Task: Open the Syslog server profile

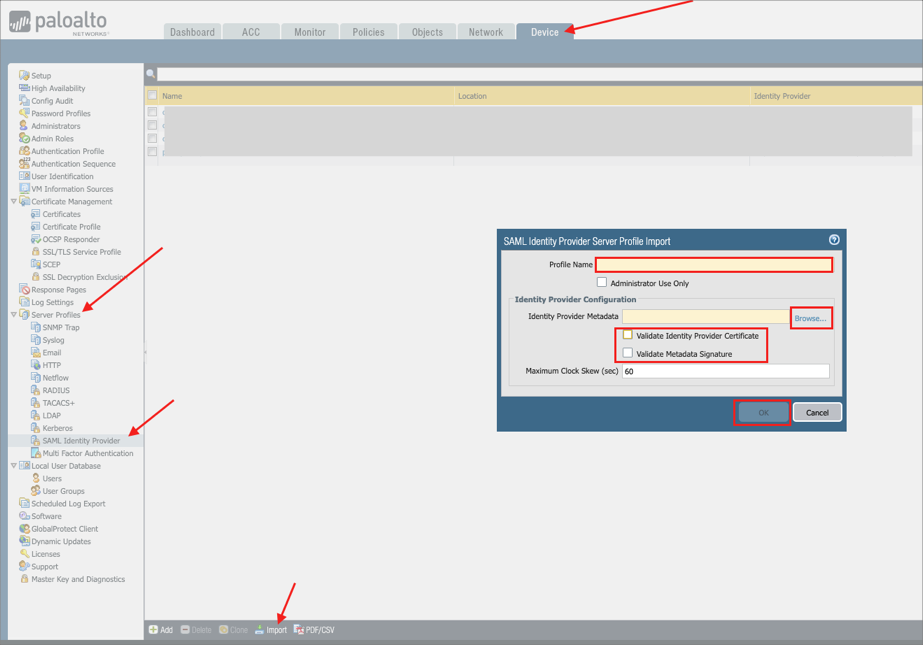Action: point(52,340)
